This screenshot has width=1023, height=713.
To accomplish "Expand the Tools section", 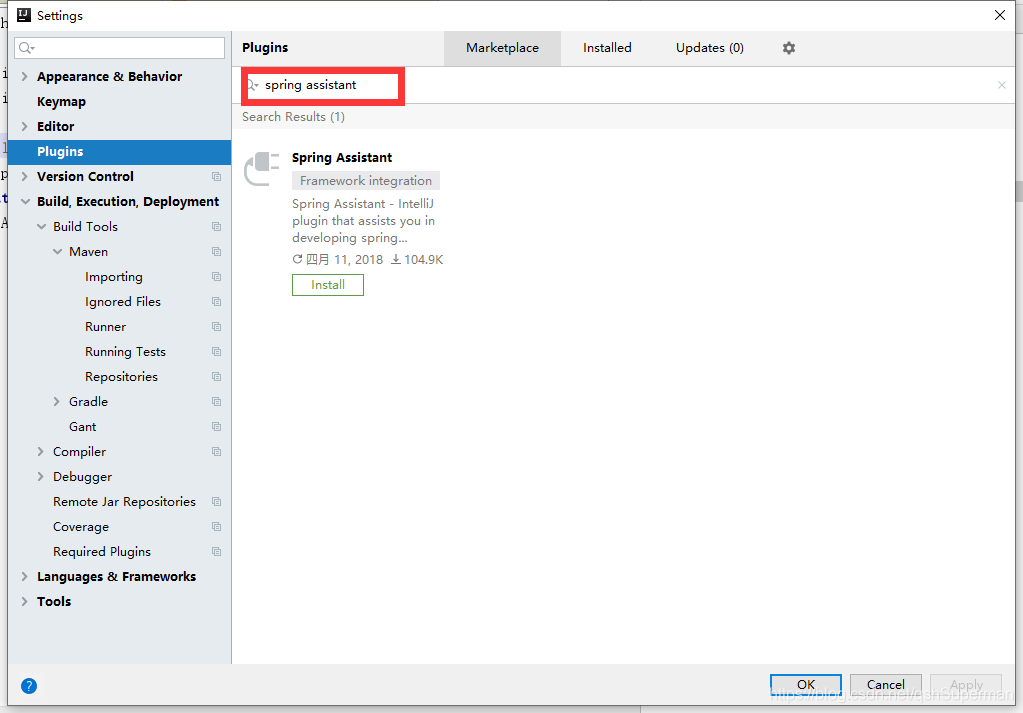I will point(24,601).
